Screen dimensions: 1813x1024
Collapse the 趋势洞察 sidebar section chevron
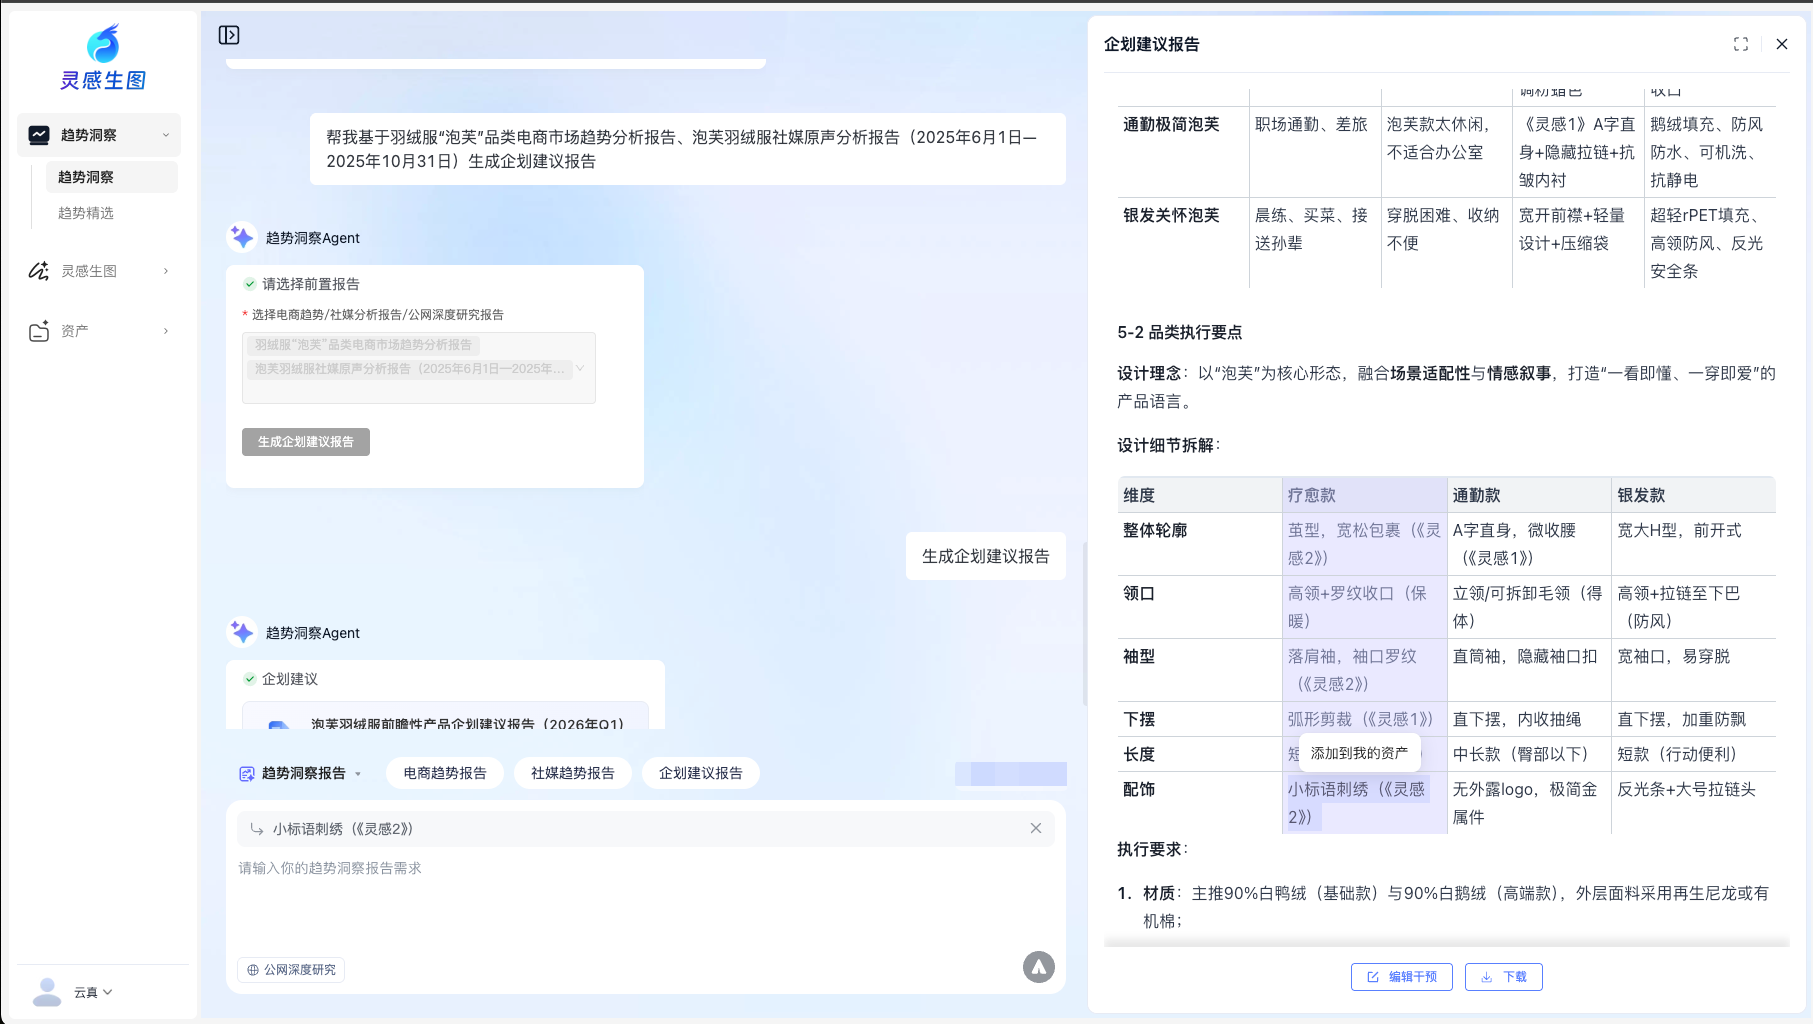point(166,135)
